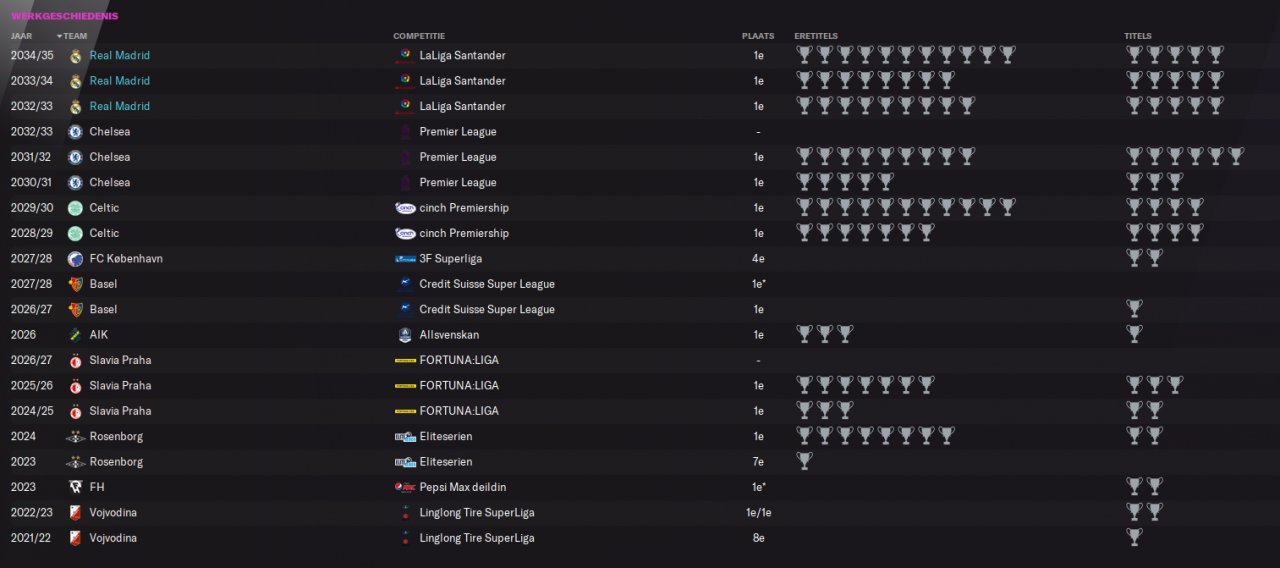Click the title trophy in Basel 2026/27 row
The width and height of the screenshot is (1280, 568).
1134,309
